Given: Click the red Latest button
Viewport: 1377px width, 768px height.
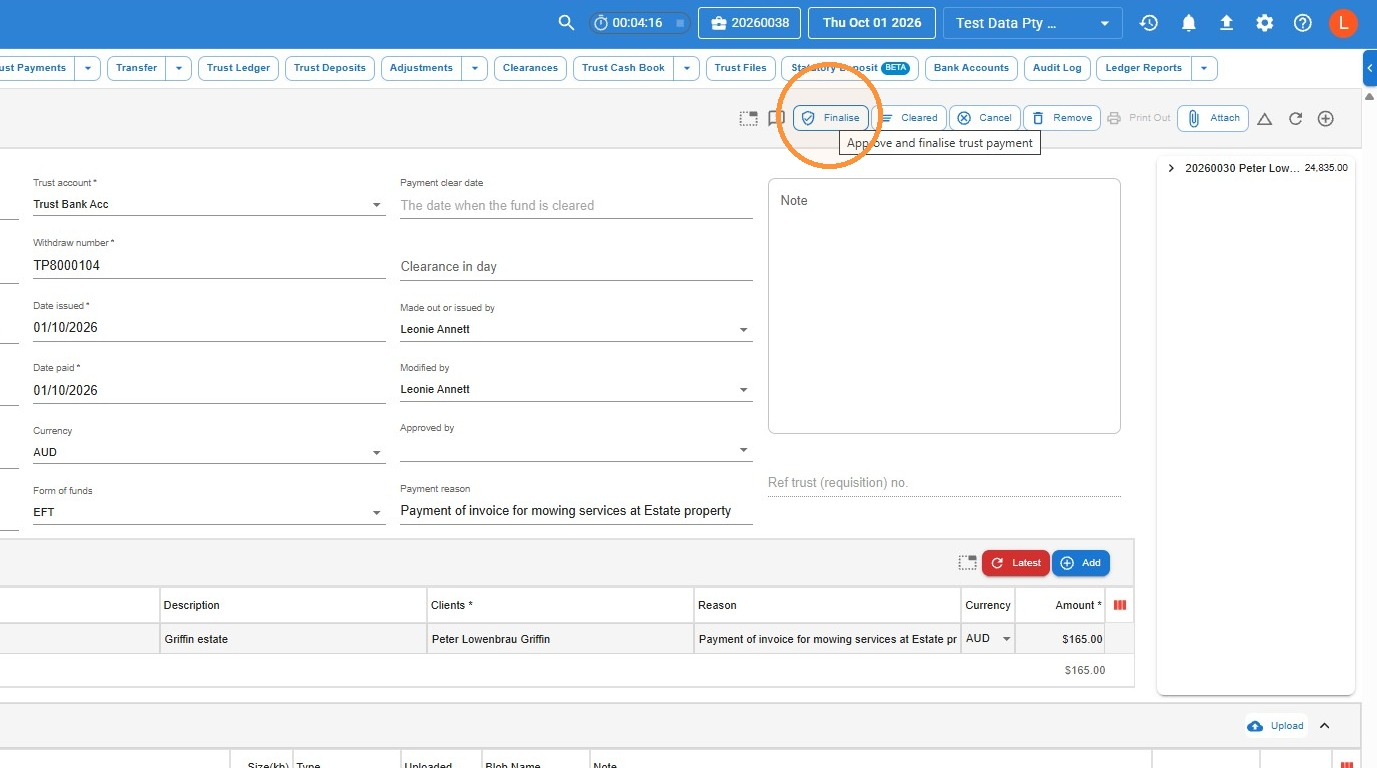Looking at the screenshot, I should point(1016,563).
